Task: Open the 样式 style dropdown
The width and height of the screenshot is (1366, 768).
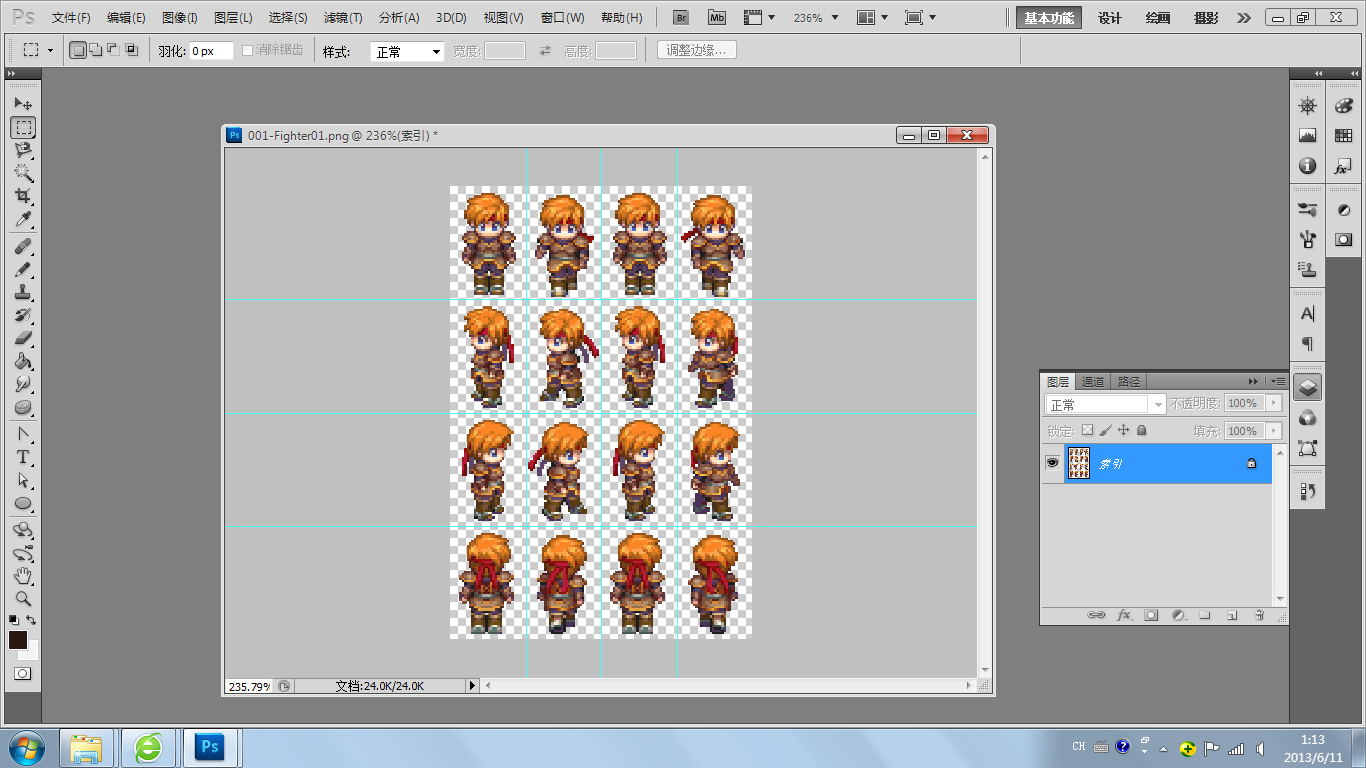Action: tap(407, 51)
